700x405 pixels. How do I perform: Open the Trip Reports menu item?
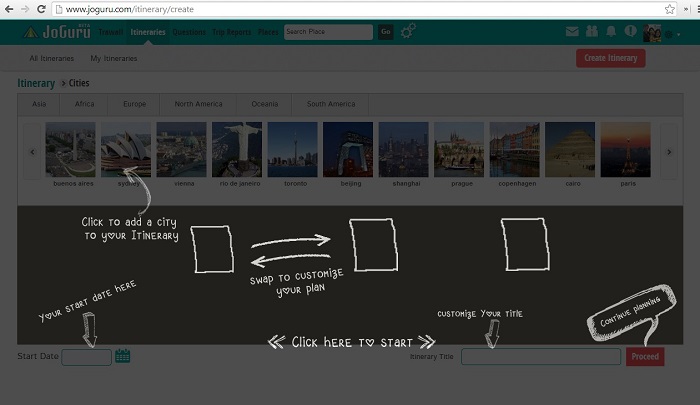(x=231, y=32)
